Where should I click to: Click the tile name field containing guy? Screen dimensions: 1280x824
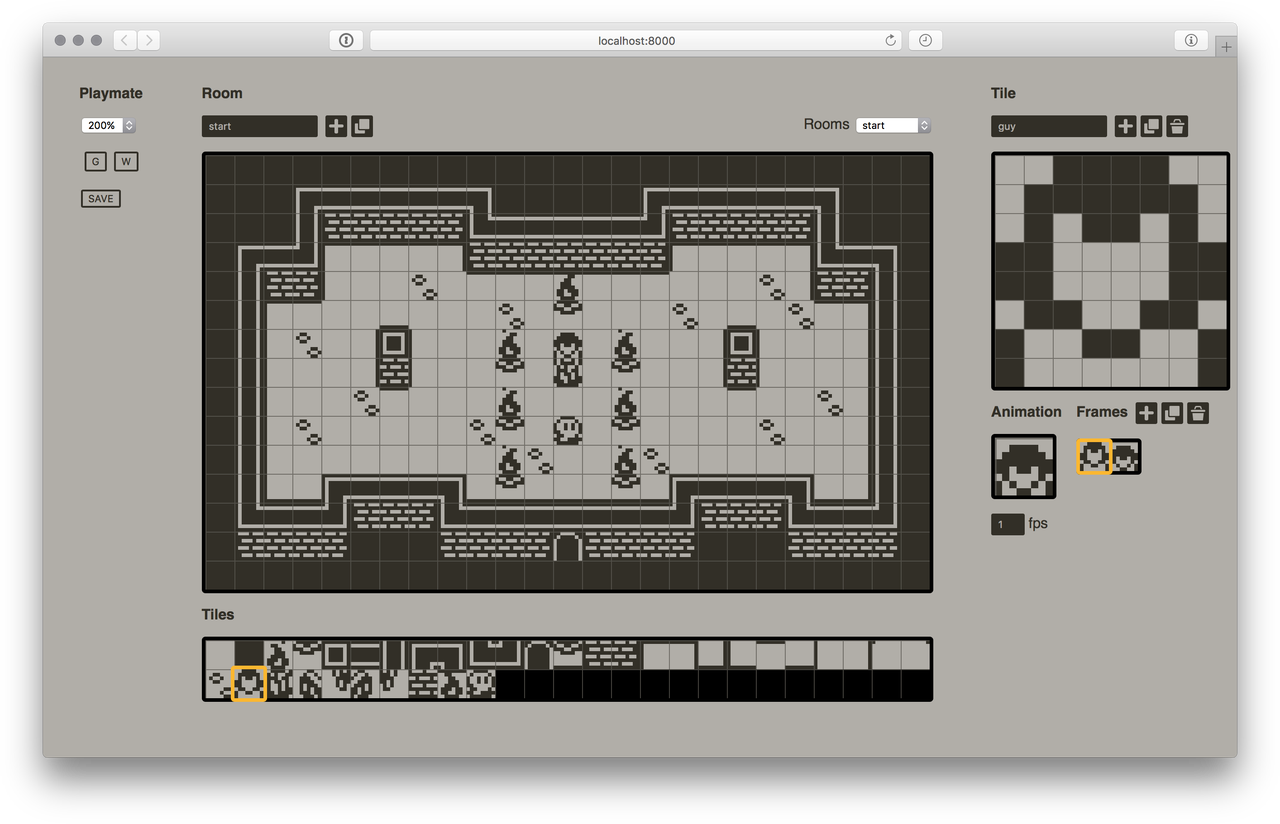pyautogui.click(x=1048, y=126)
